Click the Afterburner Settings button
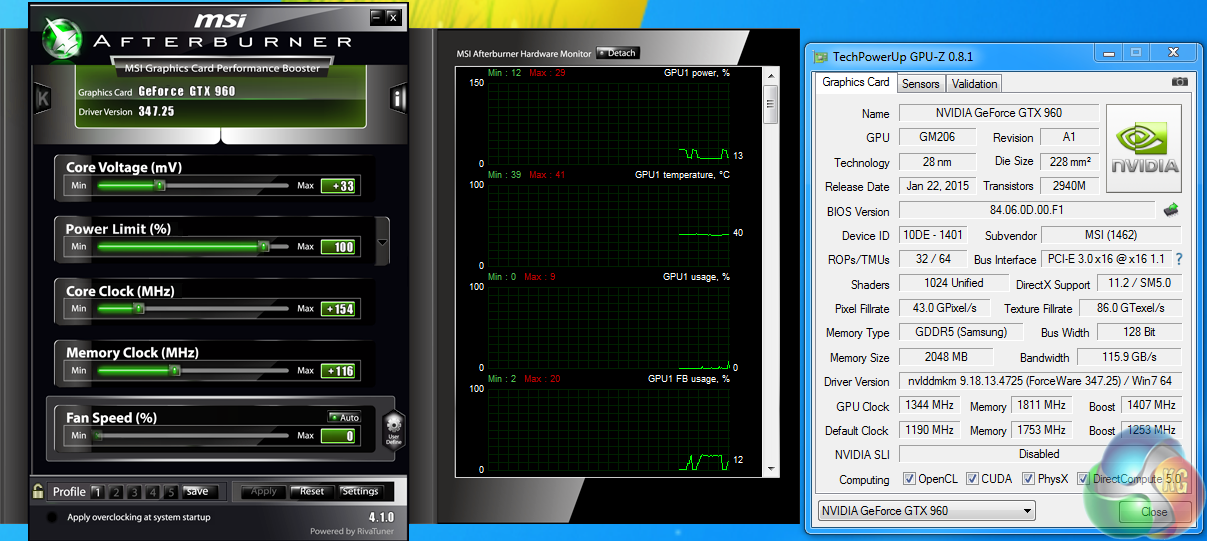The image size is (1207, 541). tap(360, 491)
